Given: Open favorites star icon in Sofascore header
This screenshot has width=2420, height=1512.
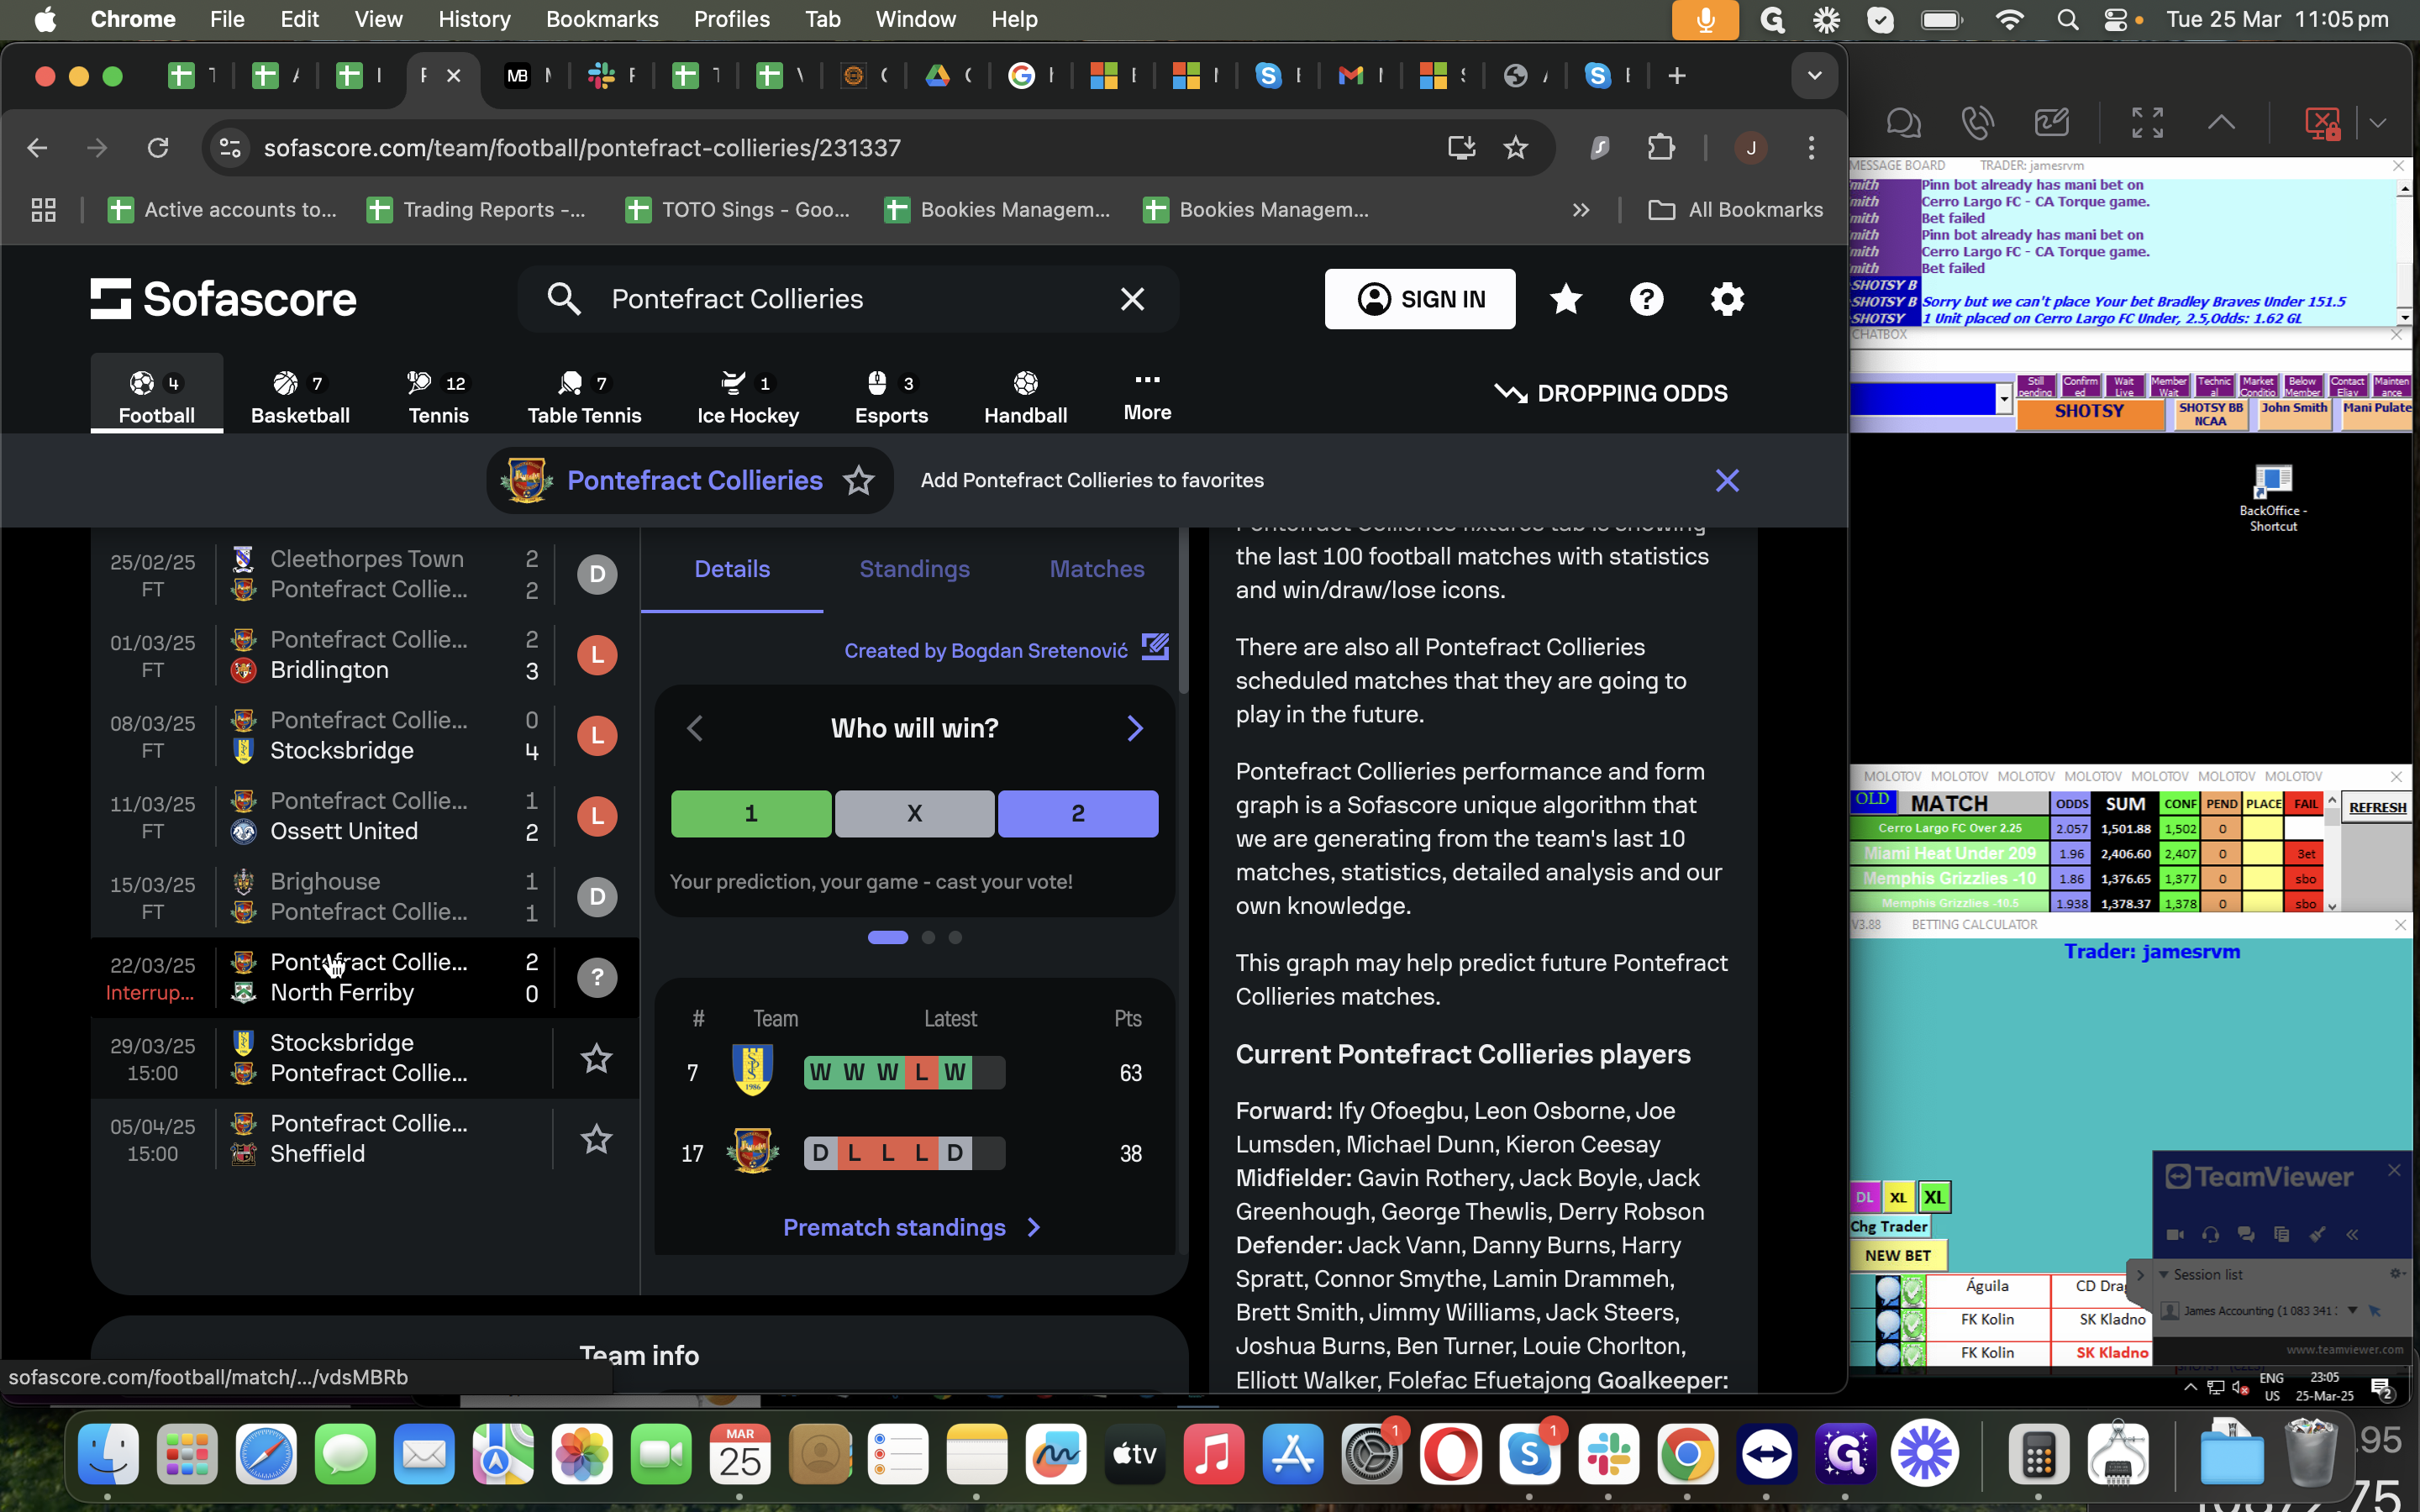Looking at the screenshot, I should point(1565,299).
